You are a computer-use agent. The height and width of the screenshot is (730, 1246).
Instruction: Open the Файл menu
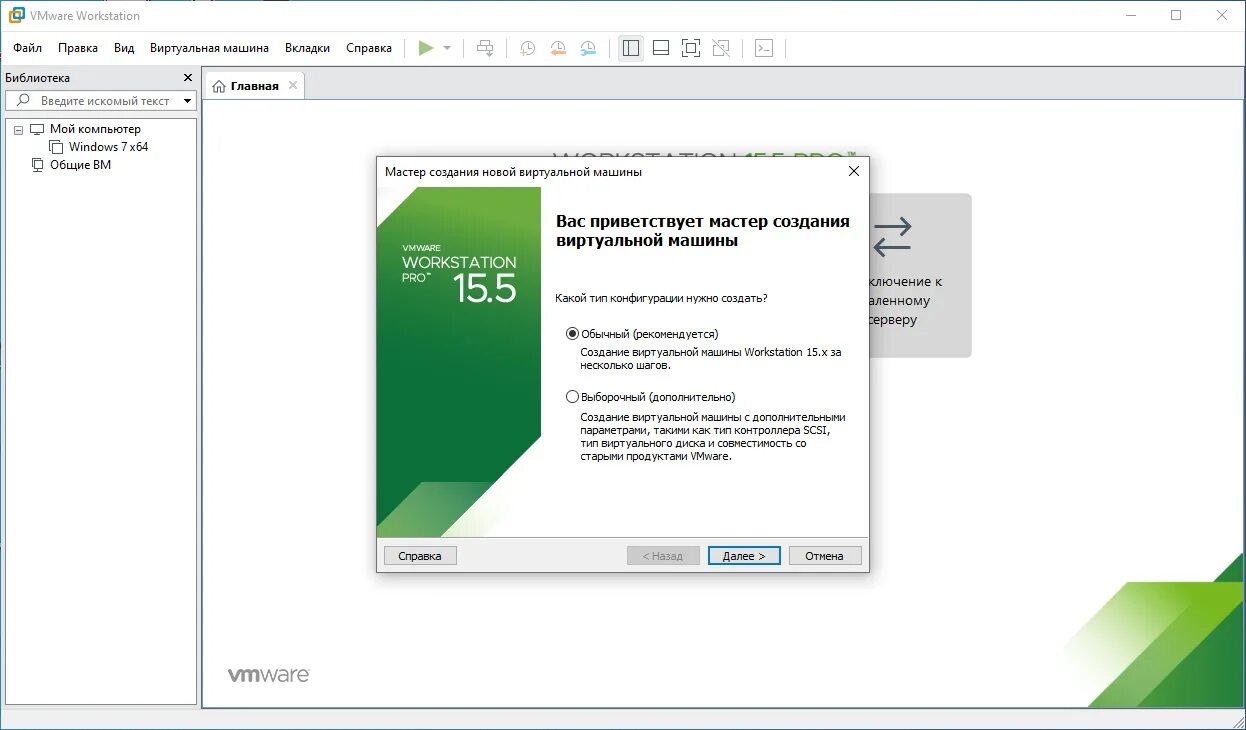[27, 48]
